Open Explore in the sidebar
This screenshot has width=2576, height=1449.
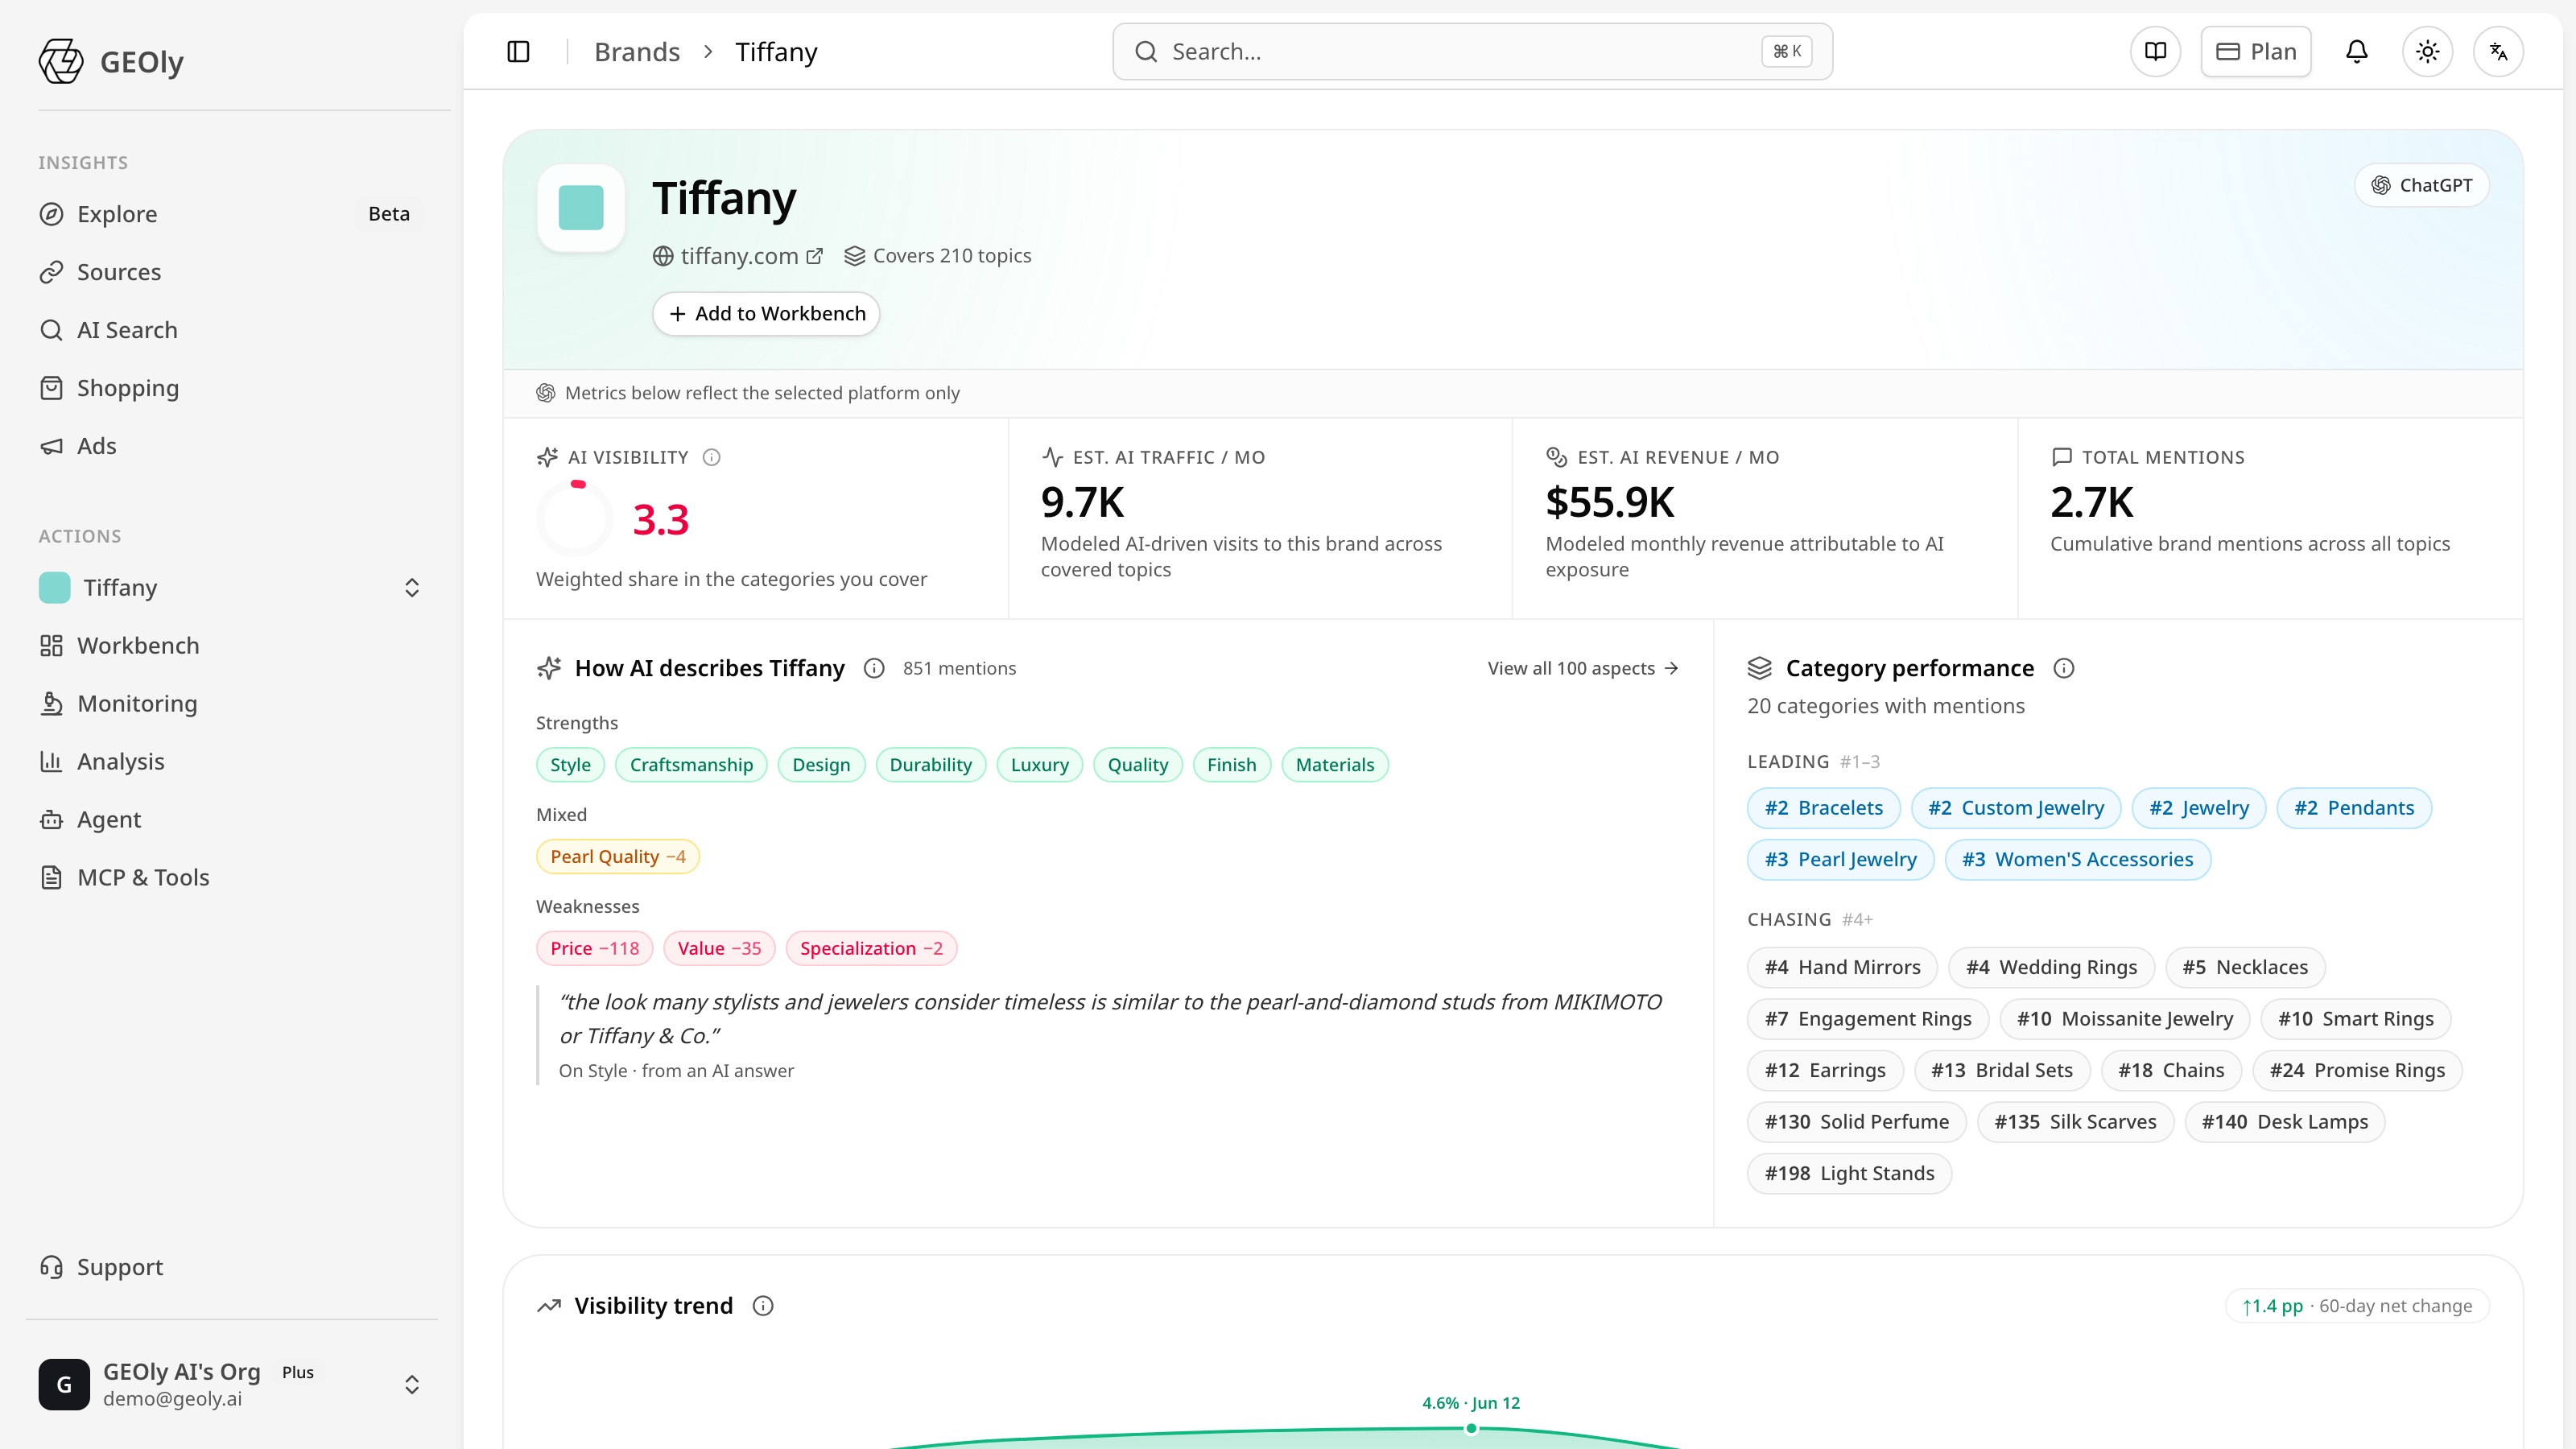pyautogui.click(x=231, y=214)
